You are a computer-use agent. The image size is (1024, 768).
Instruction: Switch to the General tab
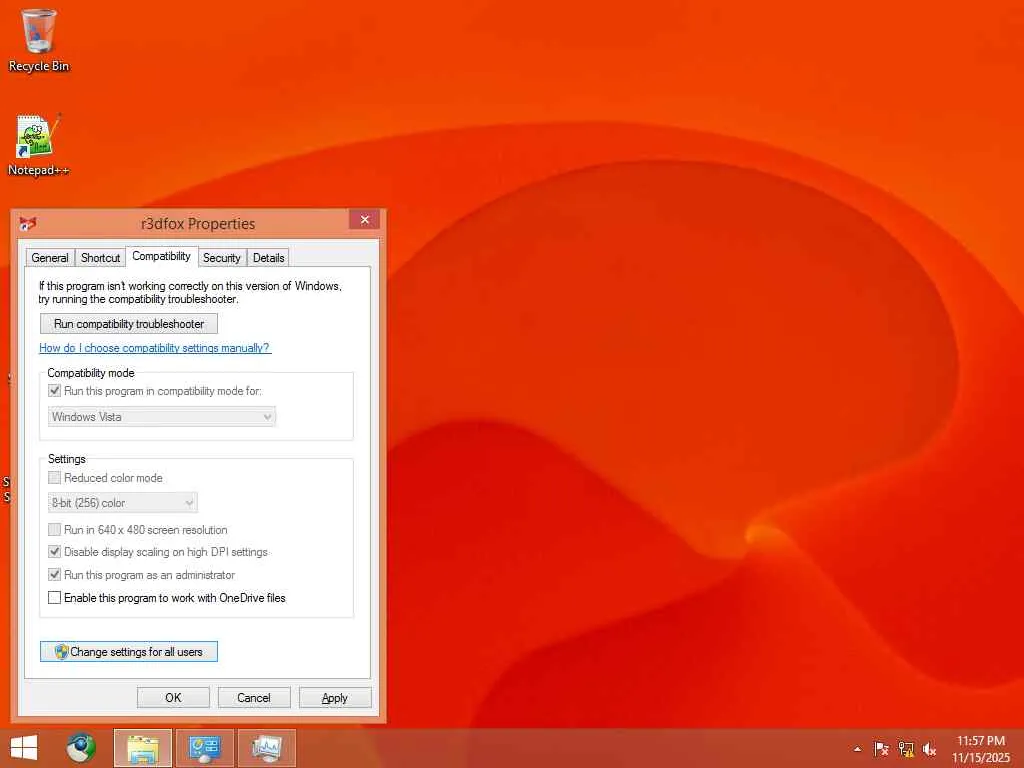[x=50, y=258]
